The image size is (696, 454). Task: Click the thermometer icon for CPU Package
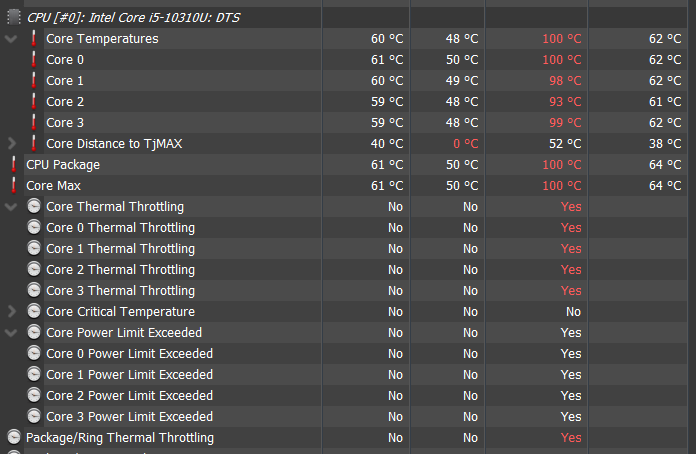click(x=14, y=165)
